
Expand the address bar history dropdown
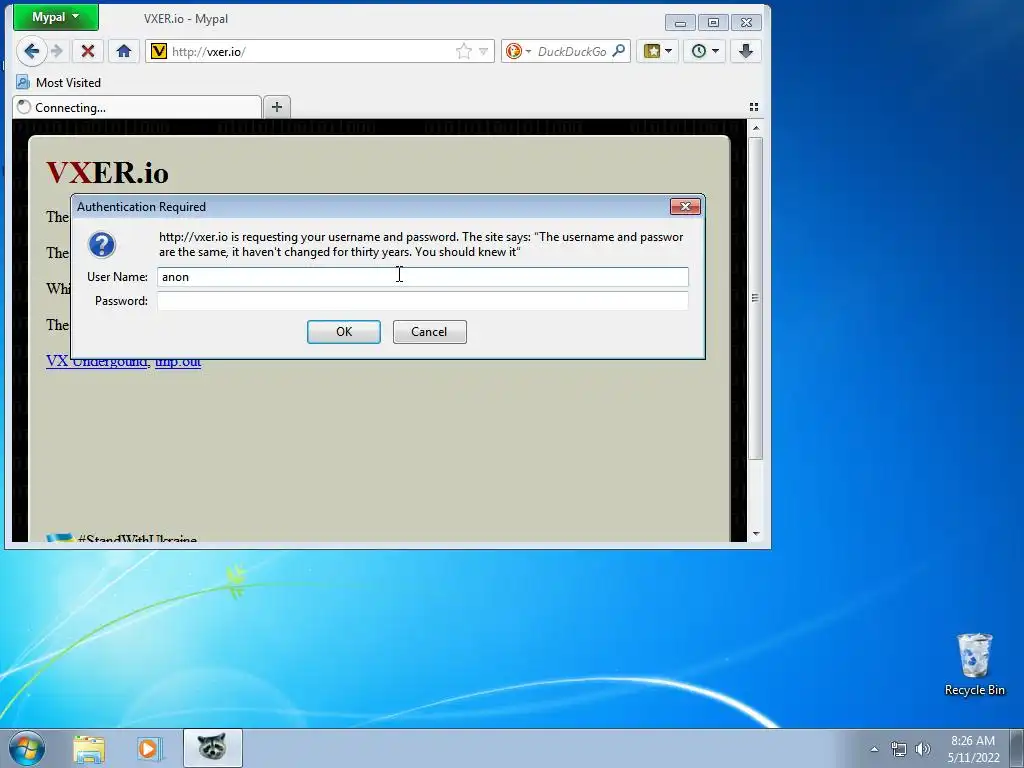pos(483,51)
